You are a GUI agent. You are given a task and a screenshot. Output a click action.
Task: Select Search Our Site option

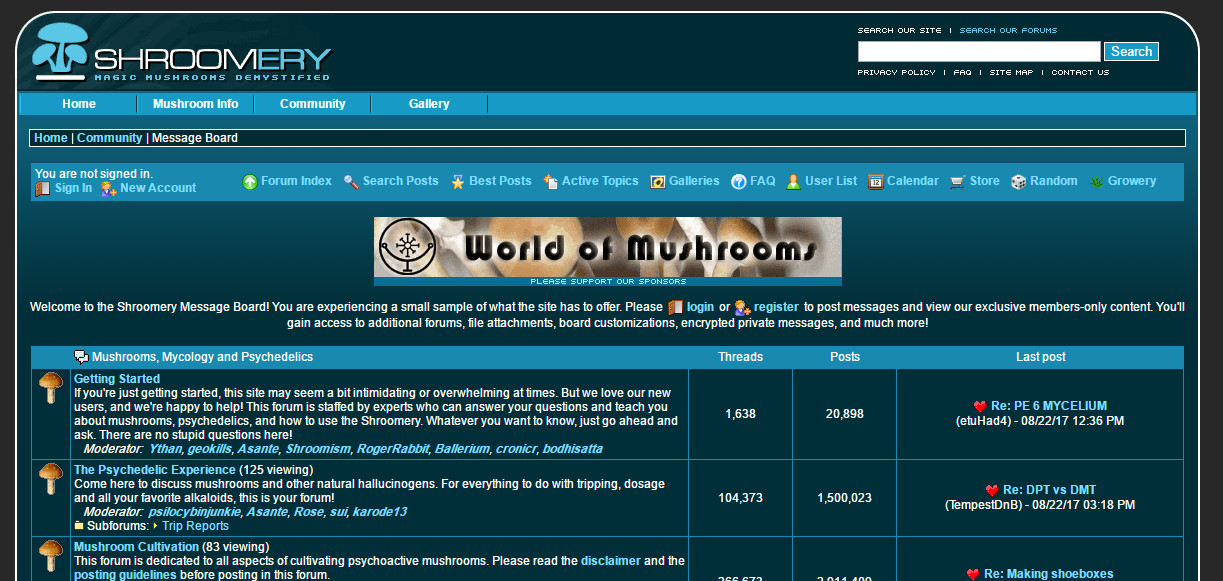pyautogui.click(x=900, y=31)
